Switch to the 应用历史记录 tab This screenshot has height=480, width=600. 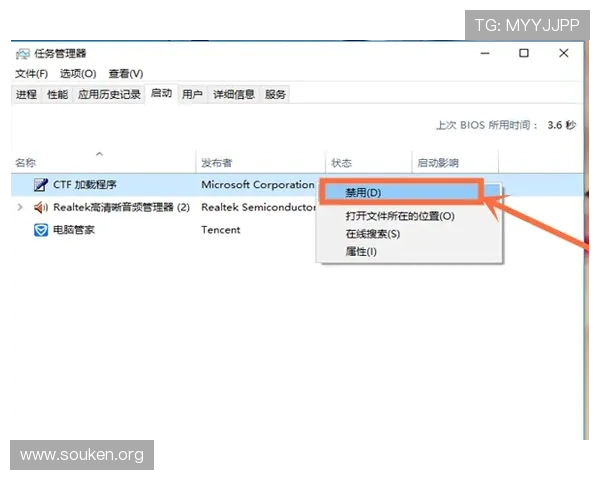109,94
